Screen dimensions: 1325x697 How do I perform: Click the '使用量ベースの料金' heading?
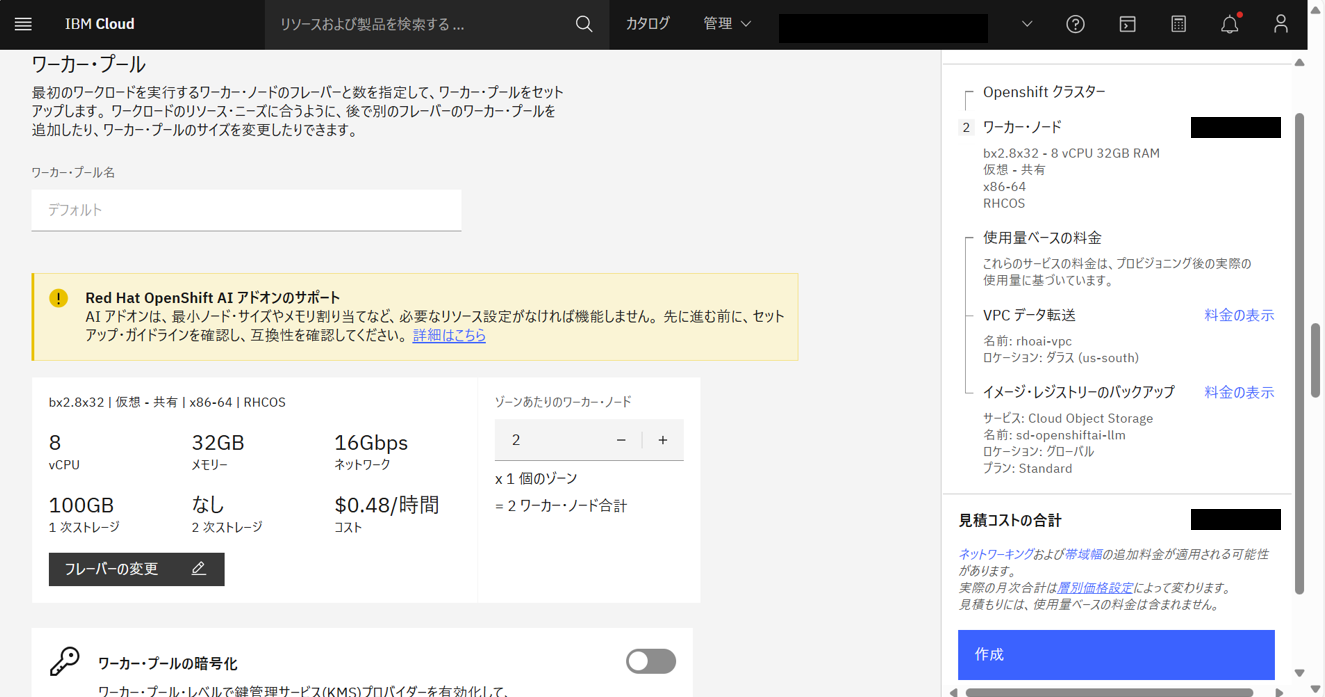click(1042, 238)
